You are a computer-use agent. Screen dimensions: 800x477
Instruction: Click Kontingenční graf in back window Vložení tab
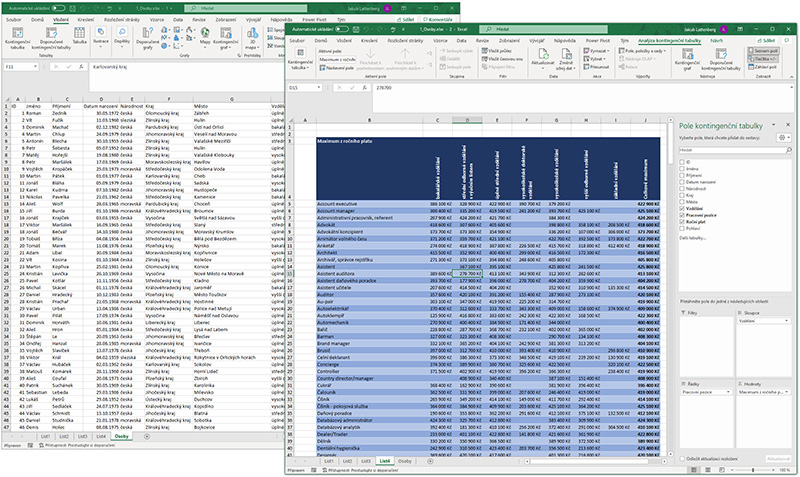pos(226,39)
